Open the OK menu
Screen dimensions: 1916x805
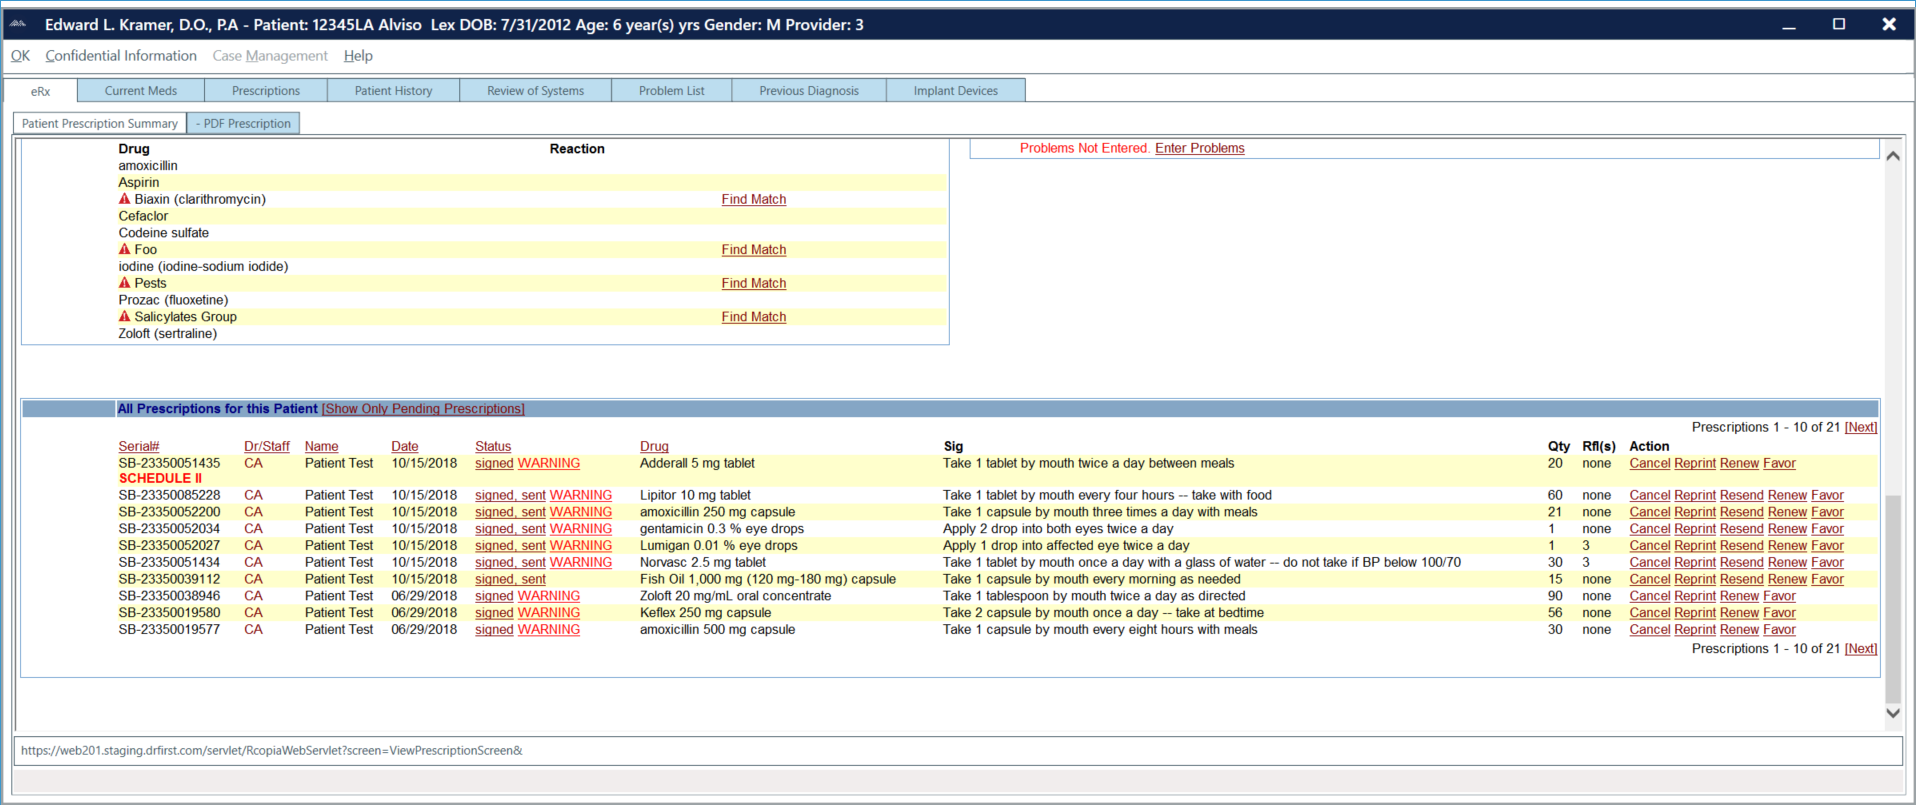pyautogui.click(x=20, y=56)
